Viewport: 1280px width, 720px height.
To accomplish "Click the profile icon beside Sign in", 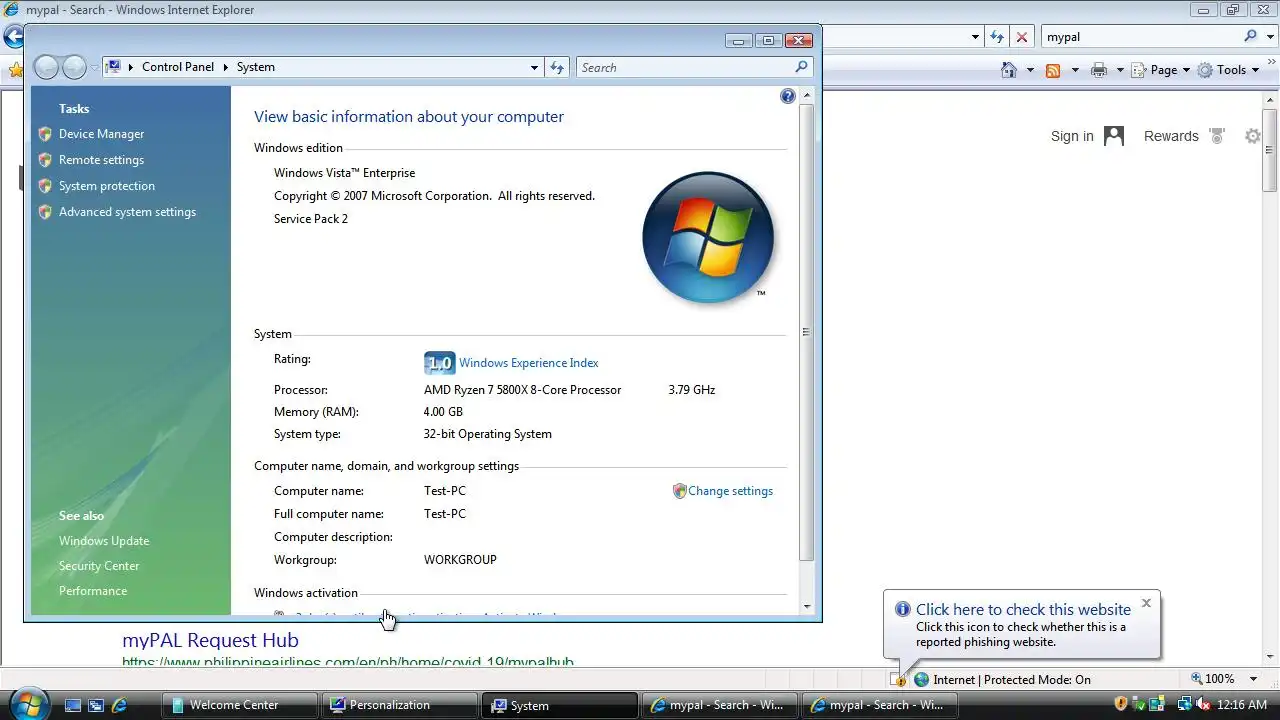I will 1114,136.
